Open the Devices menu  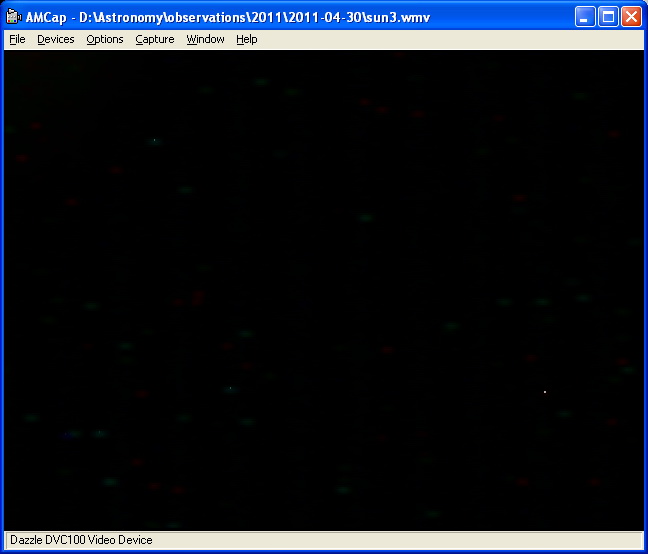[x=56, y=39]
